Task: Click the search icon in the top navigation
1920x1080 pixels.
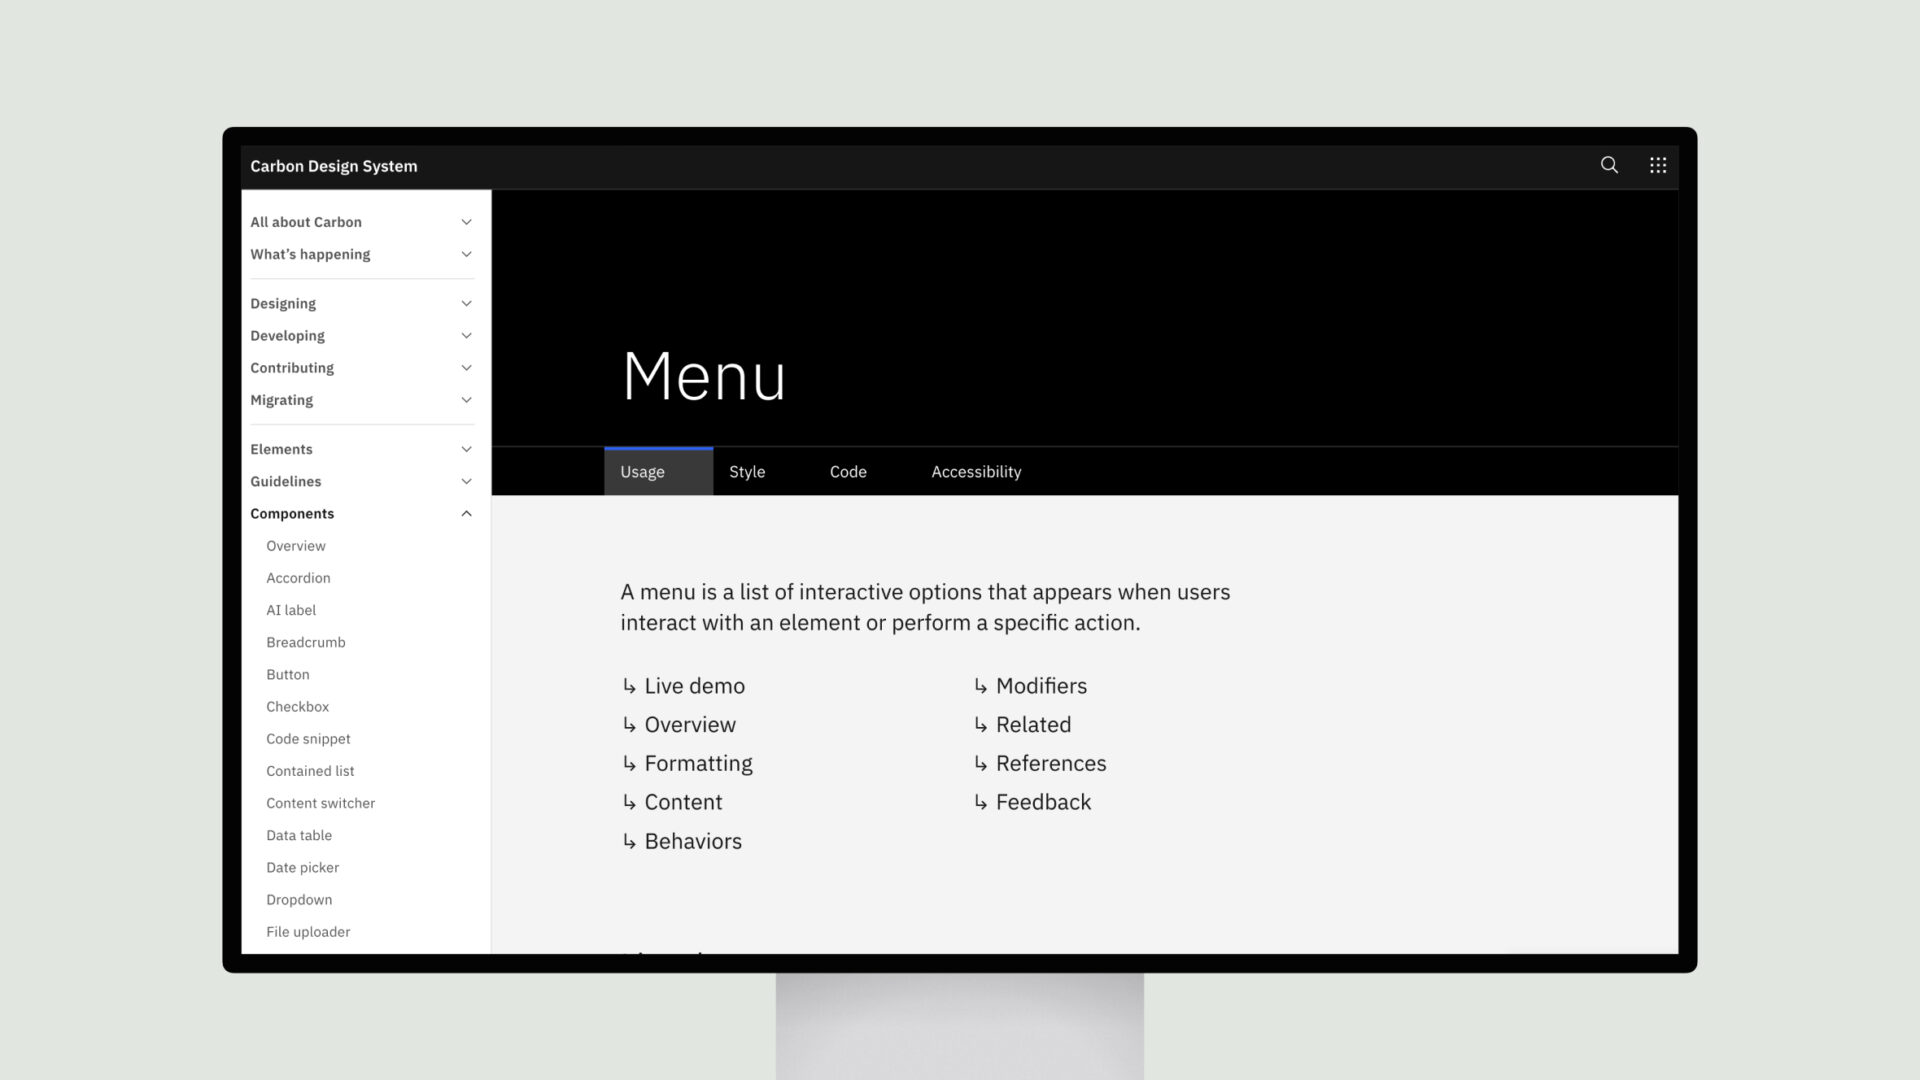Action: pyautogui.click(x=1609, y=165)
